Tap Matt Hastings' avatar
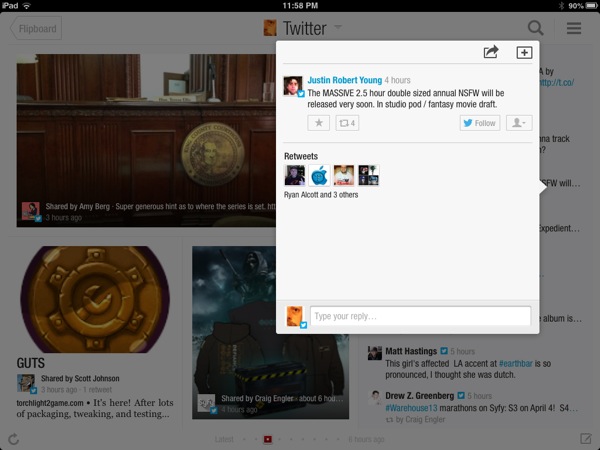 pyautogui.click(x=375, y=353)
